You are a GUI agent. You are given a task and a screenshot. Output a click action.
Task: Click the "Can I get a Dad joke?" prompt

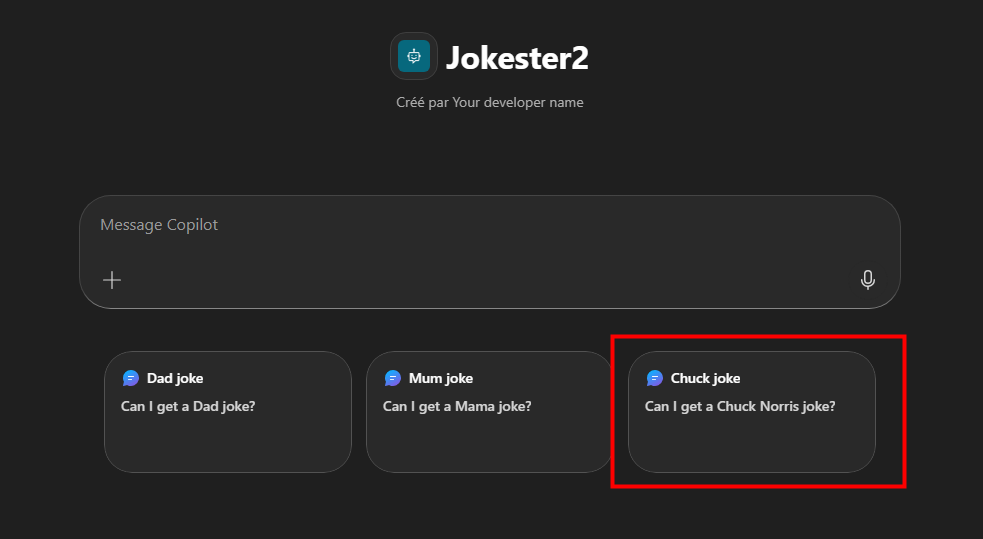point(188,406)
